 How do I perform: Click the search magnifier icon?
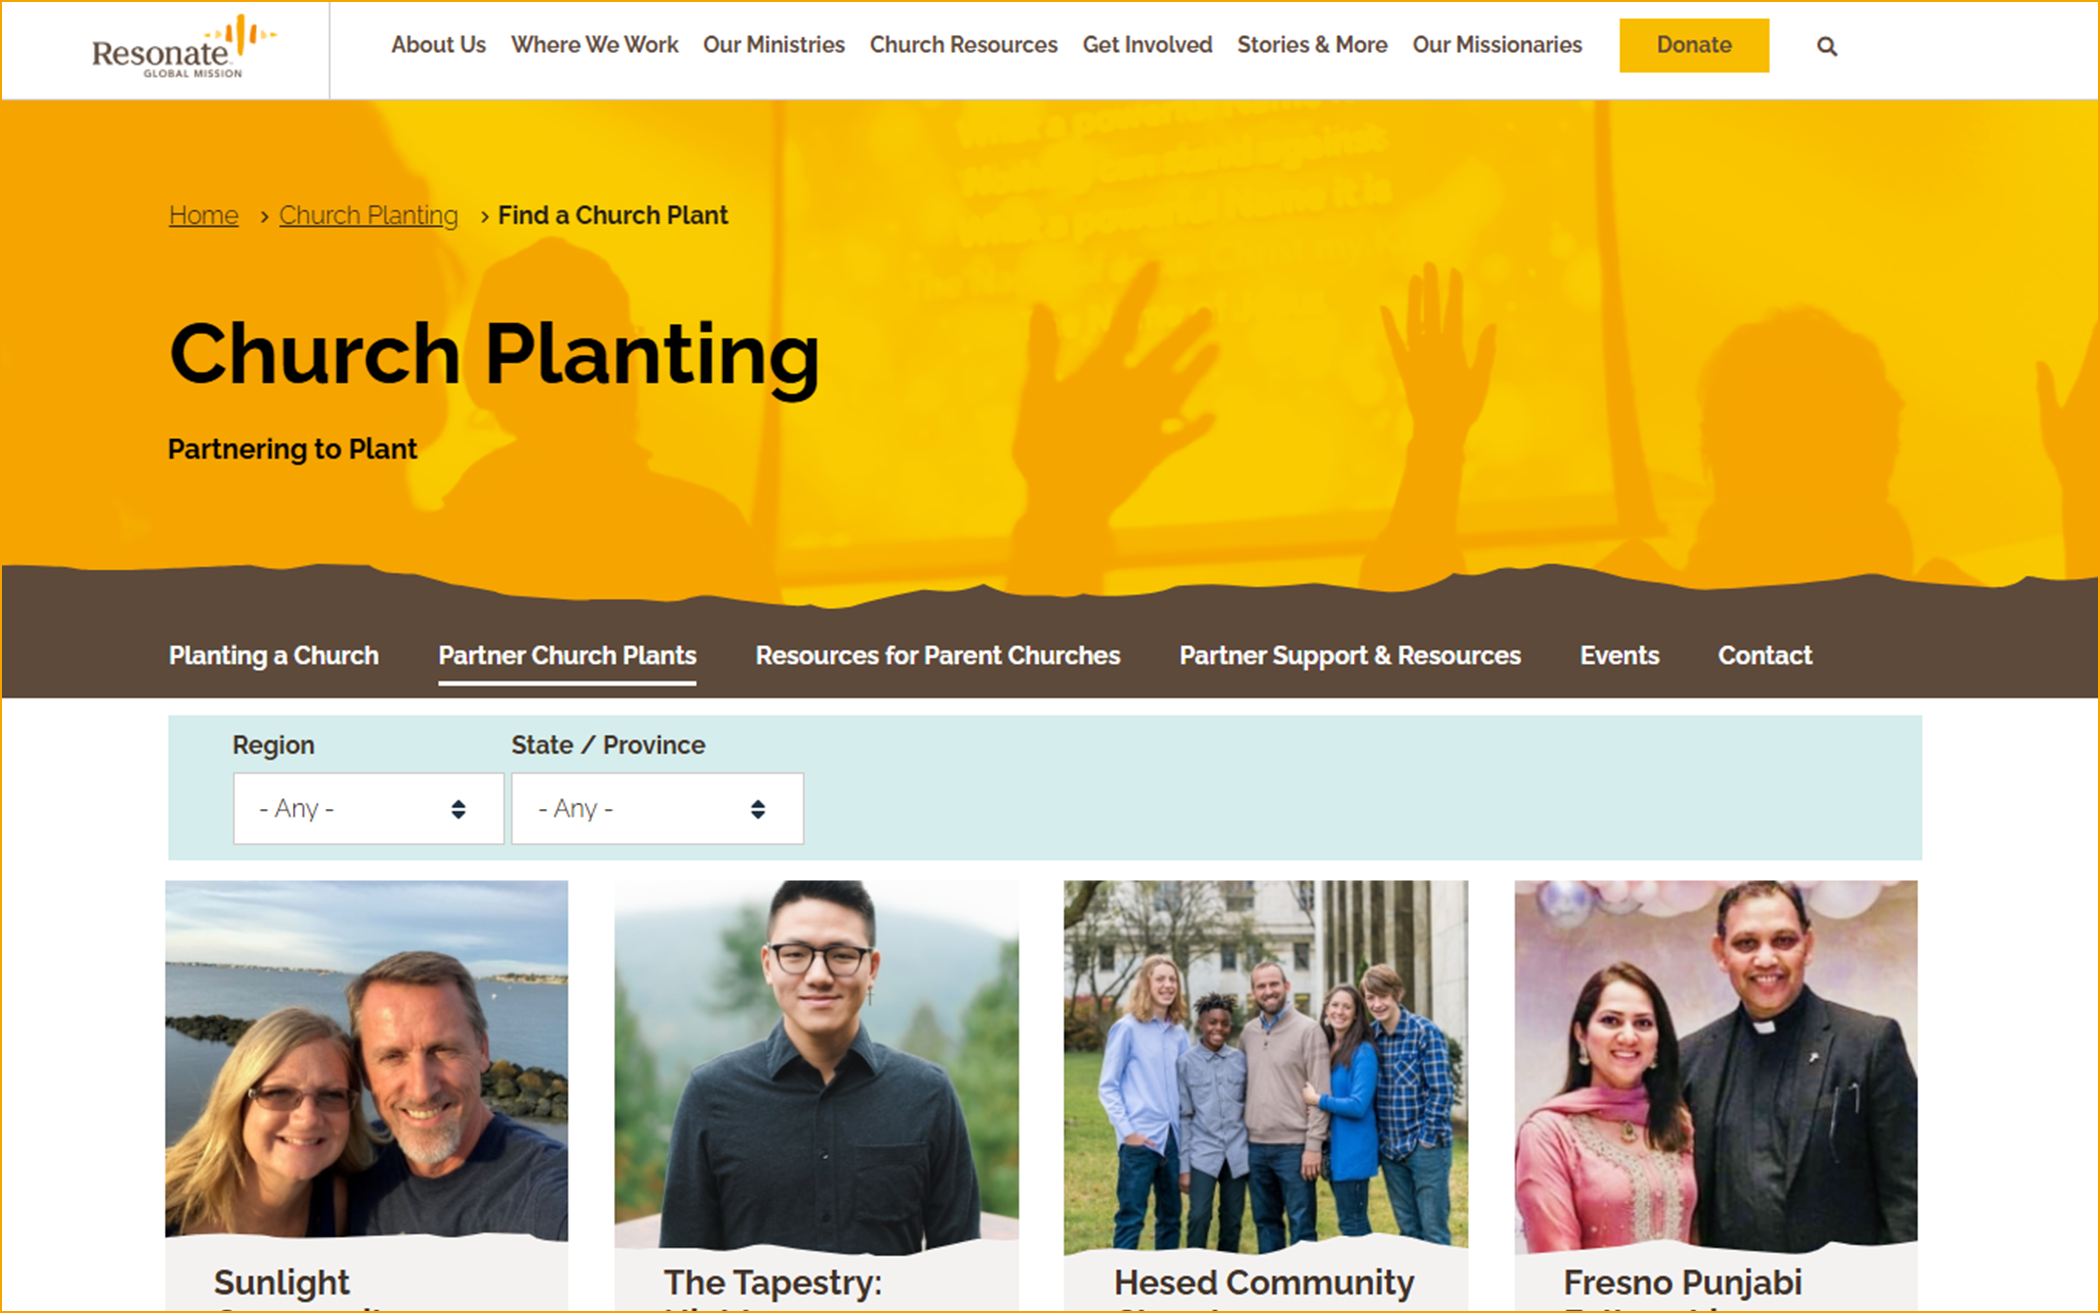pos(1826,46)
